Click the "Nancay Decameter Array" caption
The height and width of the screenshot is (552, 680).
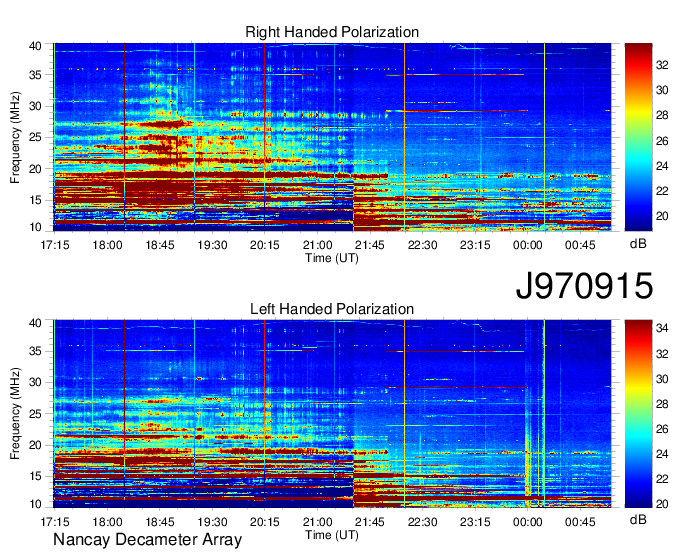[147, 539]
